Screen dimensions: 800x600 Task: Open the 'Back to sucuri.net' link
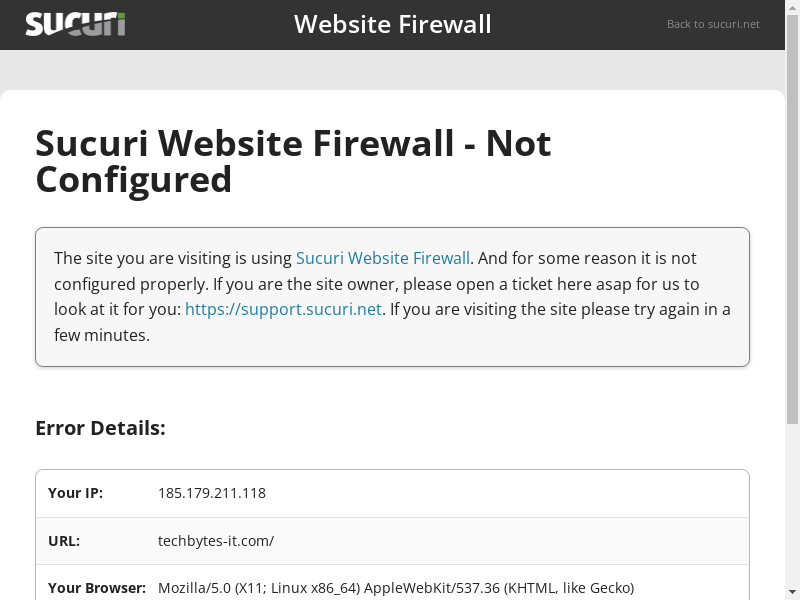pos(713,24)
